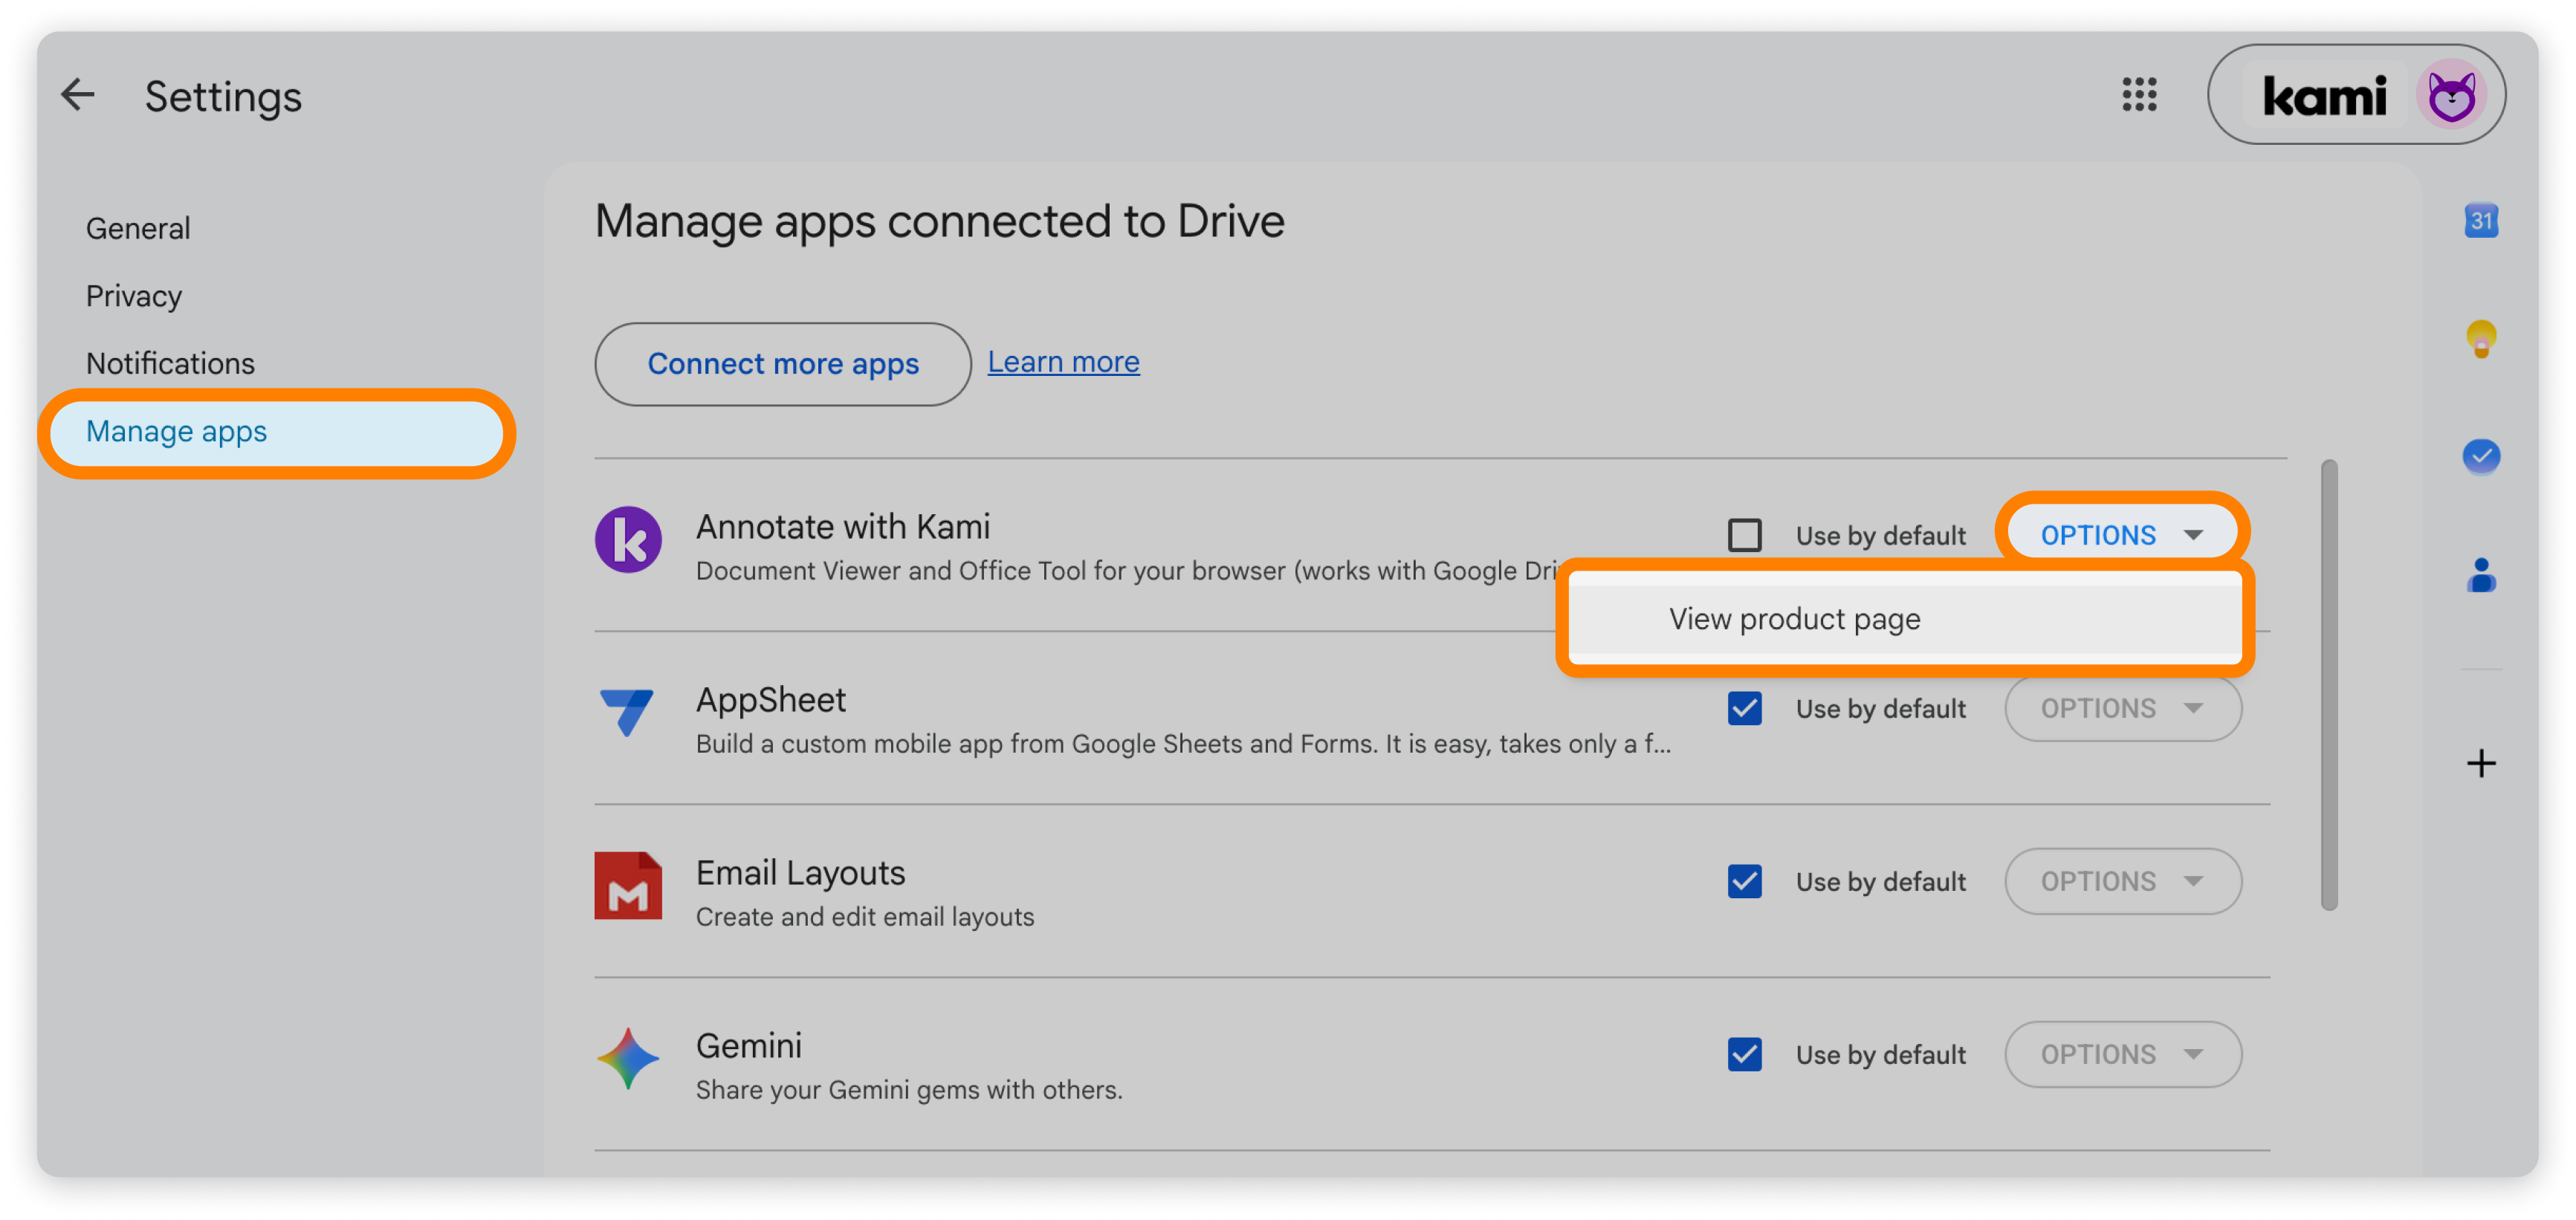2576x1220 pixels.
Task: Uncheck Use by default for AppSheet
Action: tap(1744, 708)
